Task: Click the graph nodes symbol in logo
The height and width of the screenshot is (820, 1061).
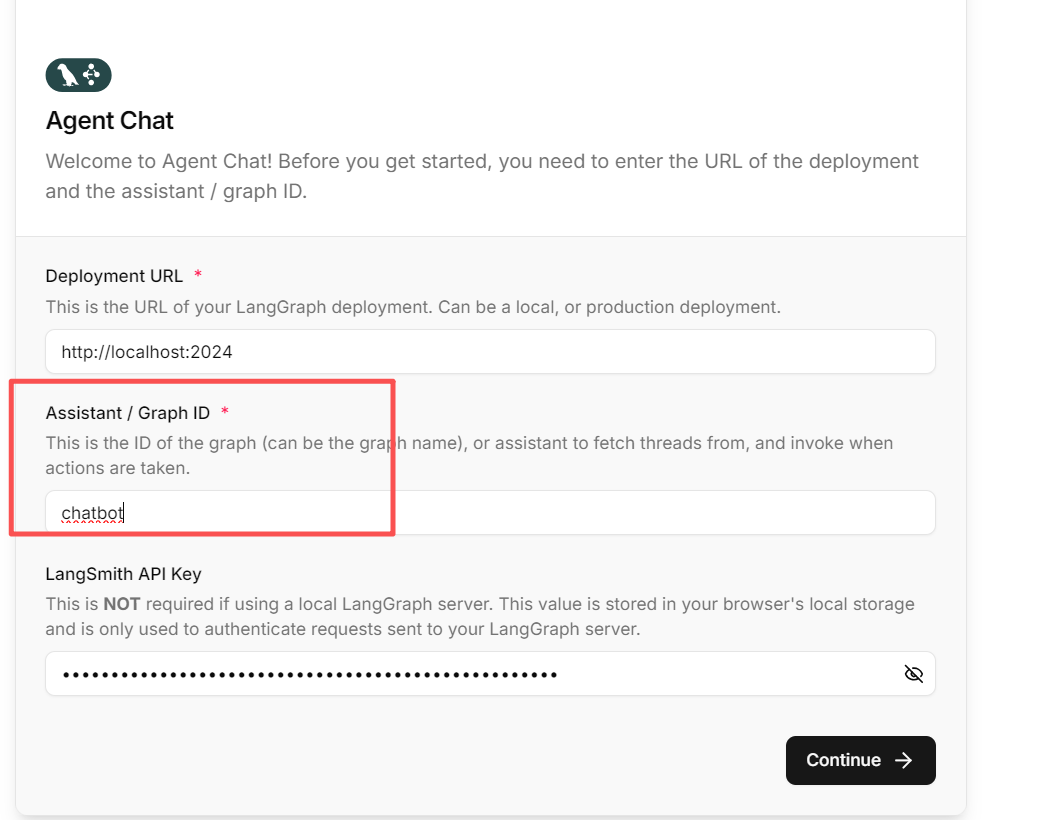Action: 92,75
